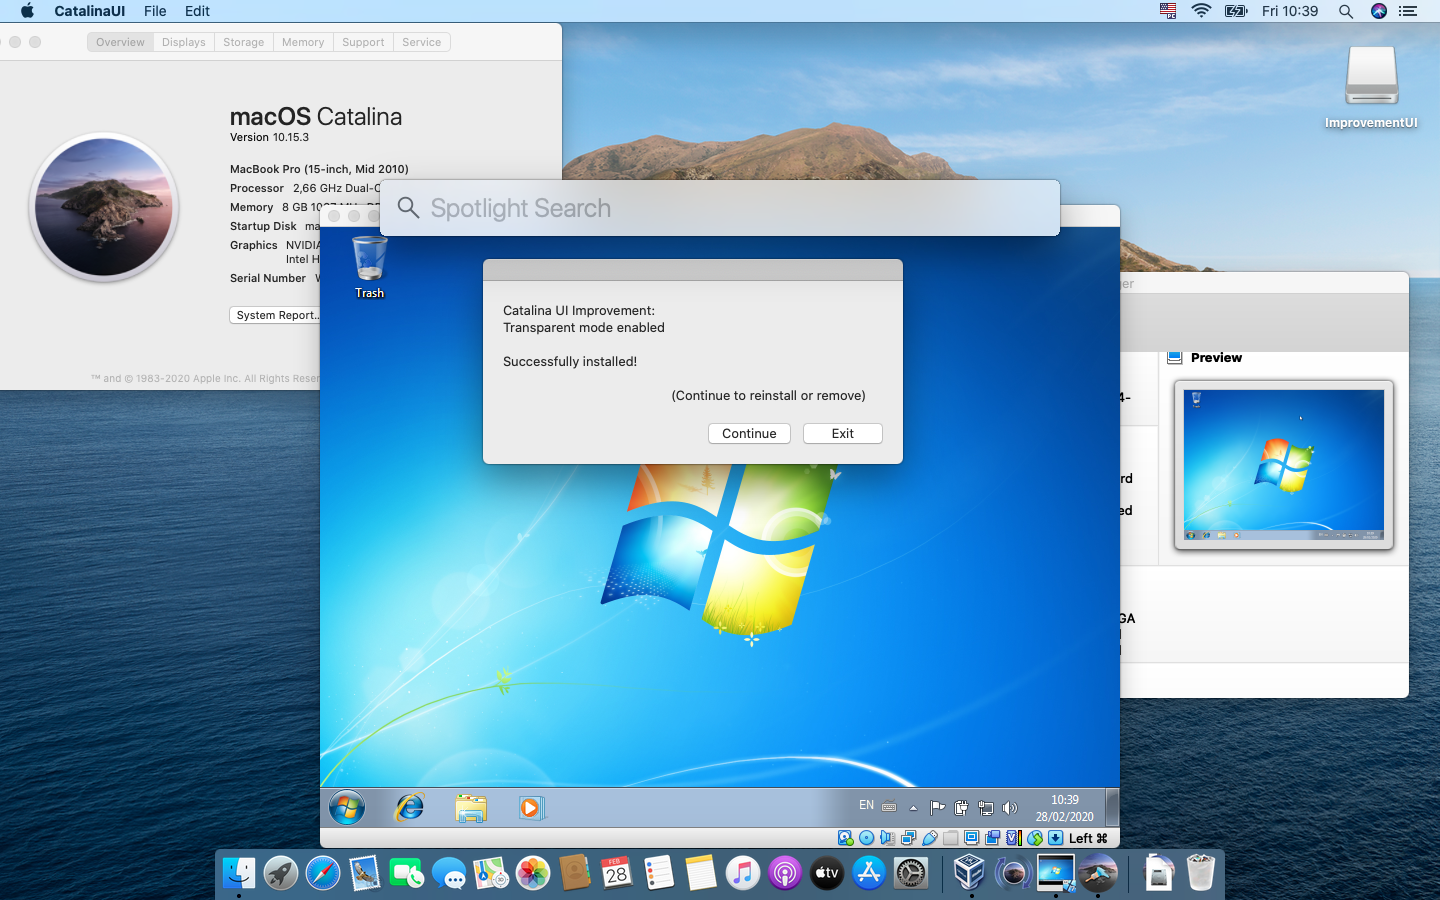Open Notes in the Dock
The height and width of the screenshot is (900, 1440).
coord(701,873)
